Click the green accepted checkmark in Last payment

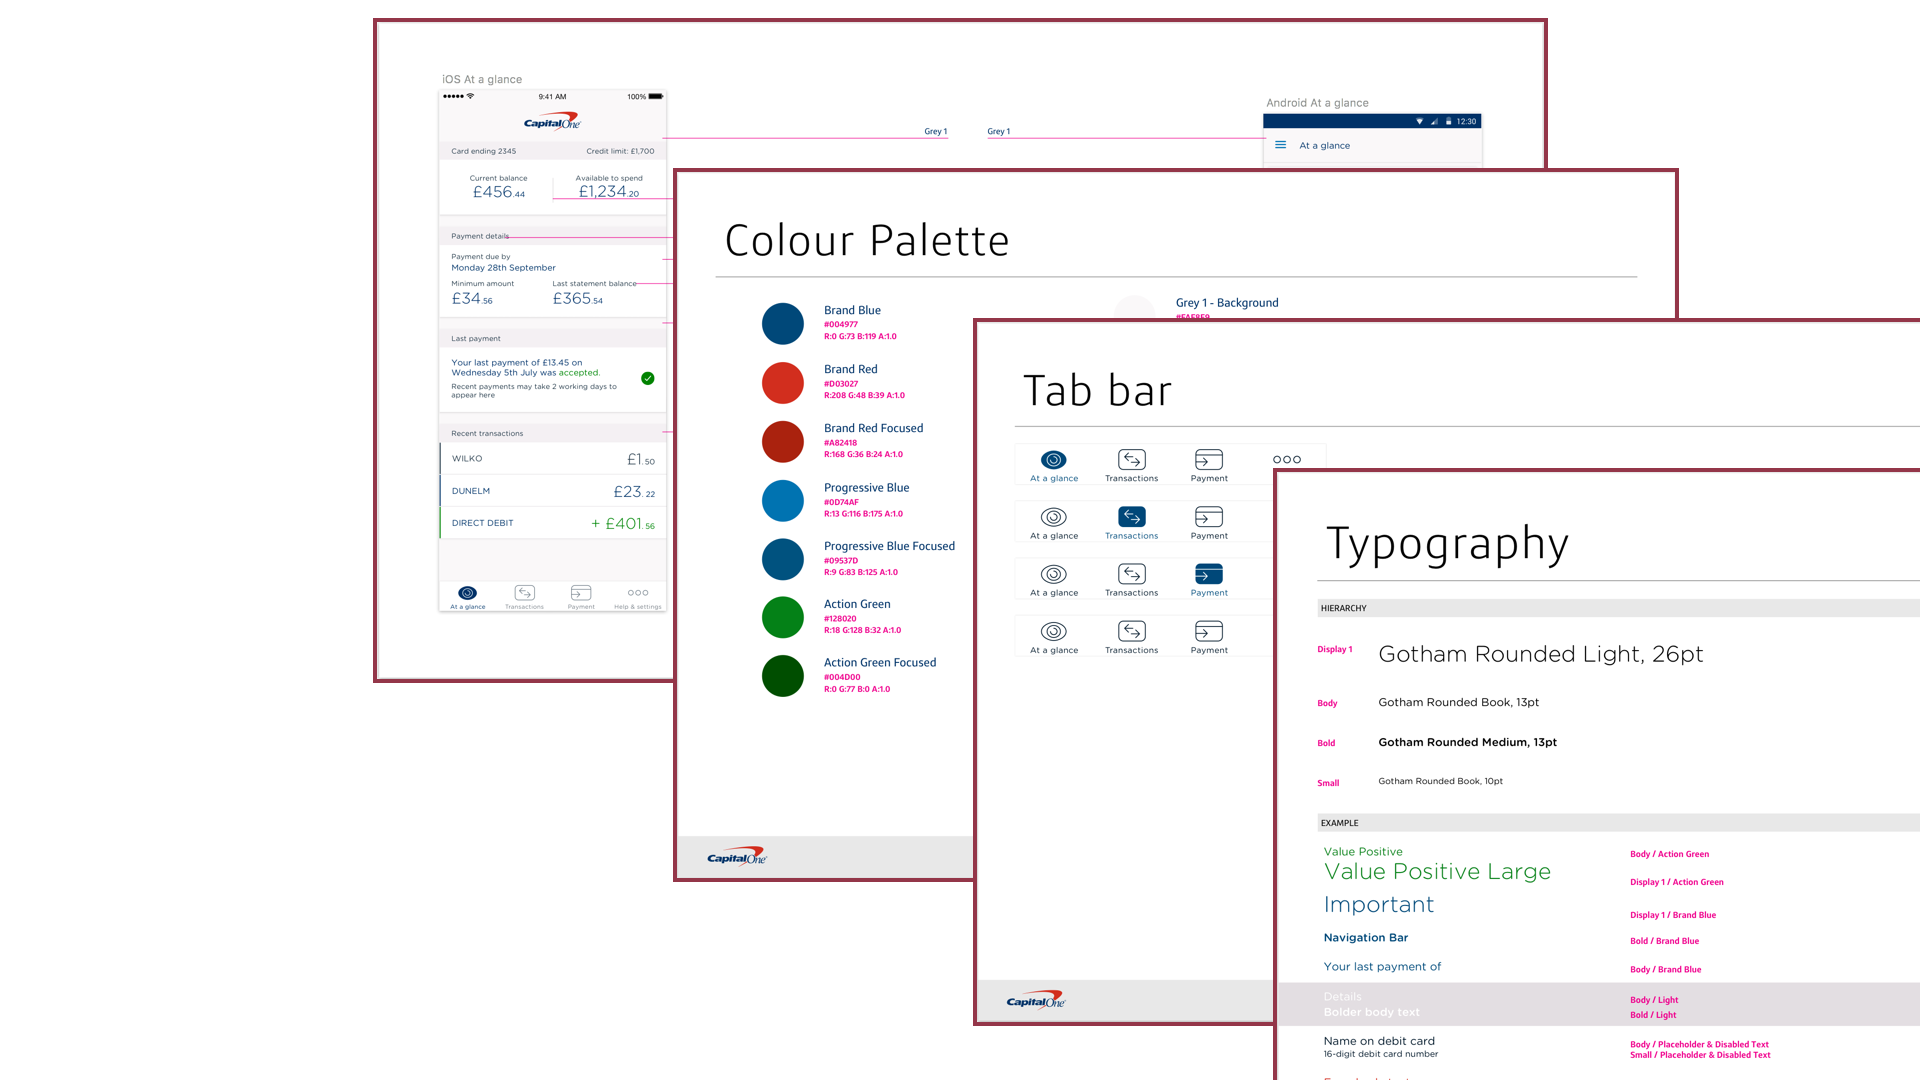tap(648, 378)
